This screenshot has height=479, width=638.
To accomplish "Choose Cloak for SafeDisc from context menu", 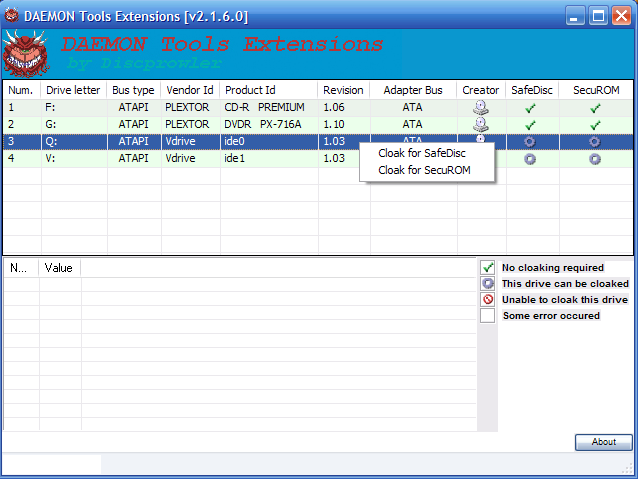I will [x=427, y=153].
